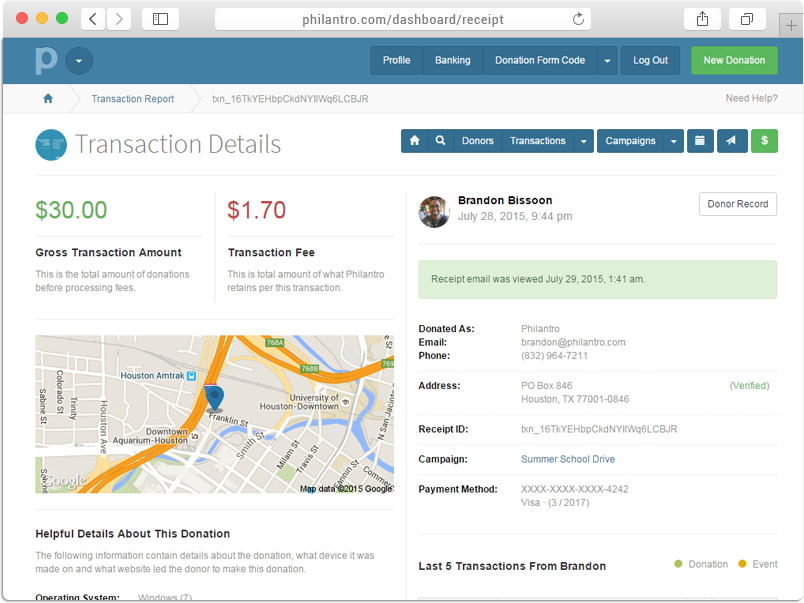
Task: Open Donation Form Code
Action: coord(540,61)
